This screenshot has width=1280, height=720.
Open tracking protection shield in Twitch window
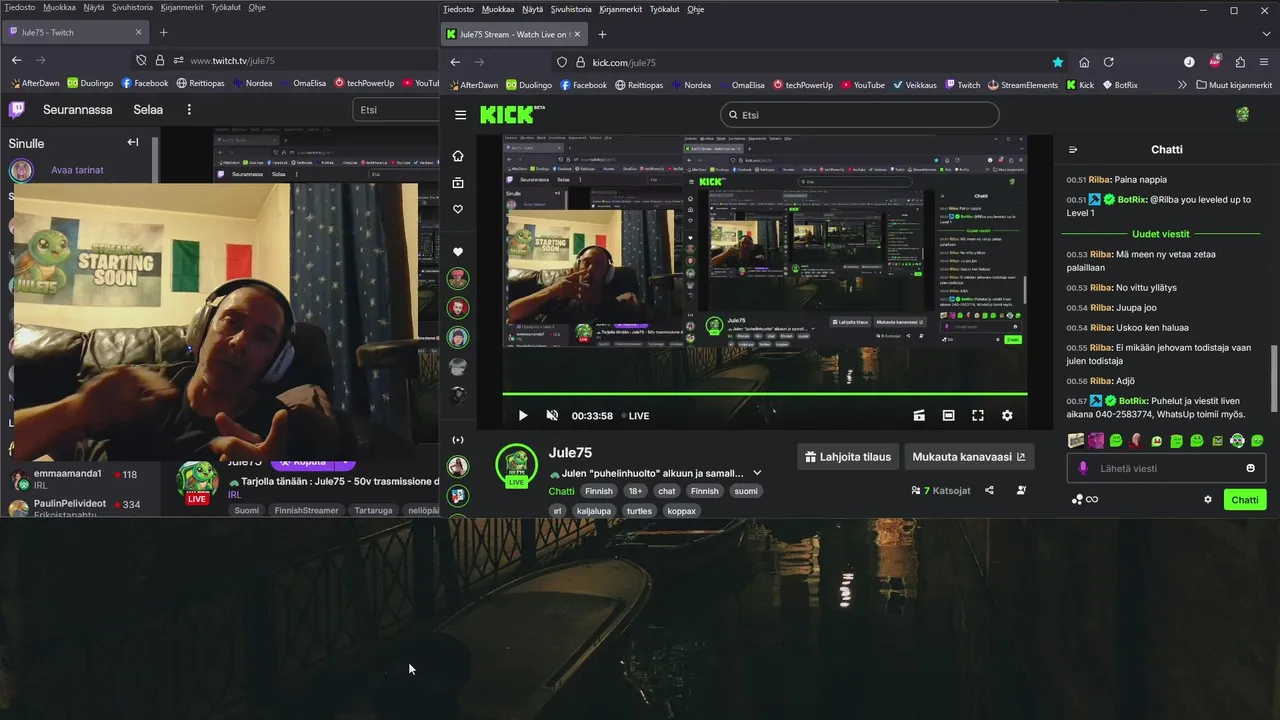click(142, 60)
